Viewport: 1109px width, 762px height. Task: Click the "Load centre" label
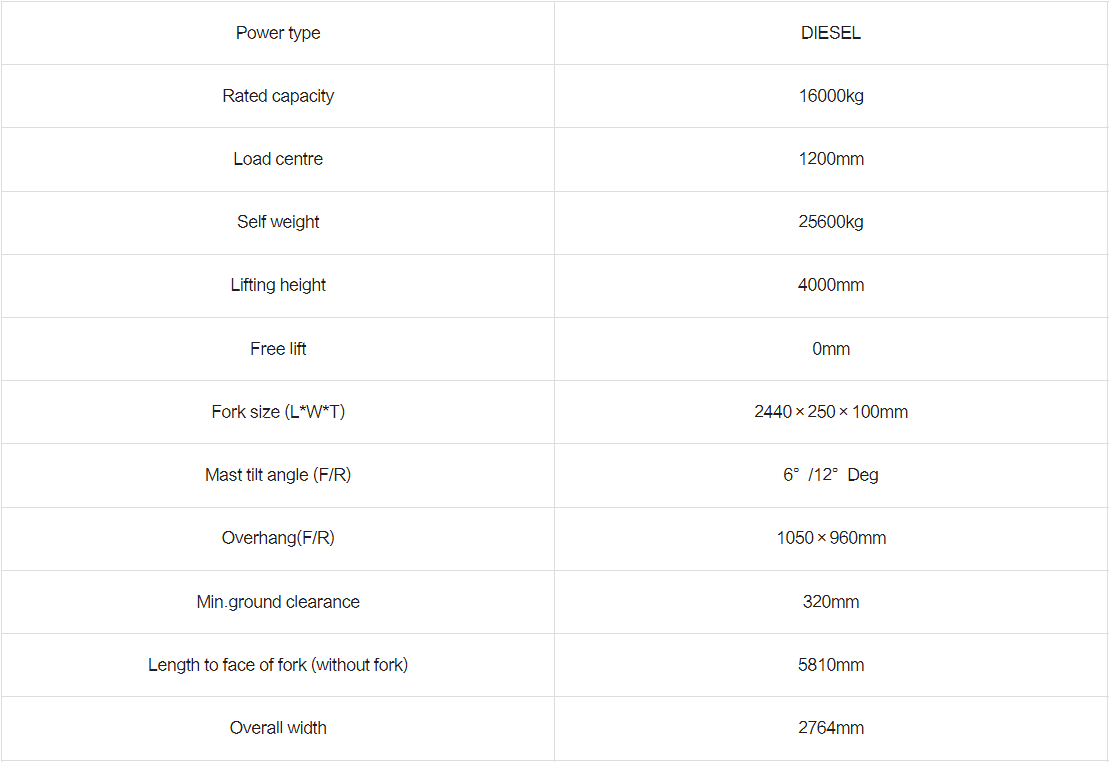coord(278,159)
